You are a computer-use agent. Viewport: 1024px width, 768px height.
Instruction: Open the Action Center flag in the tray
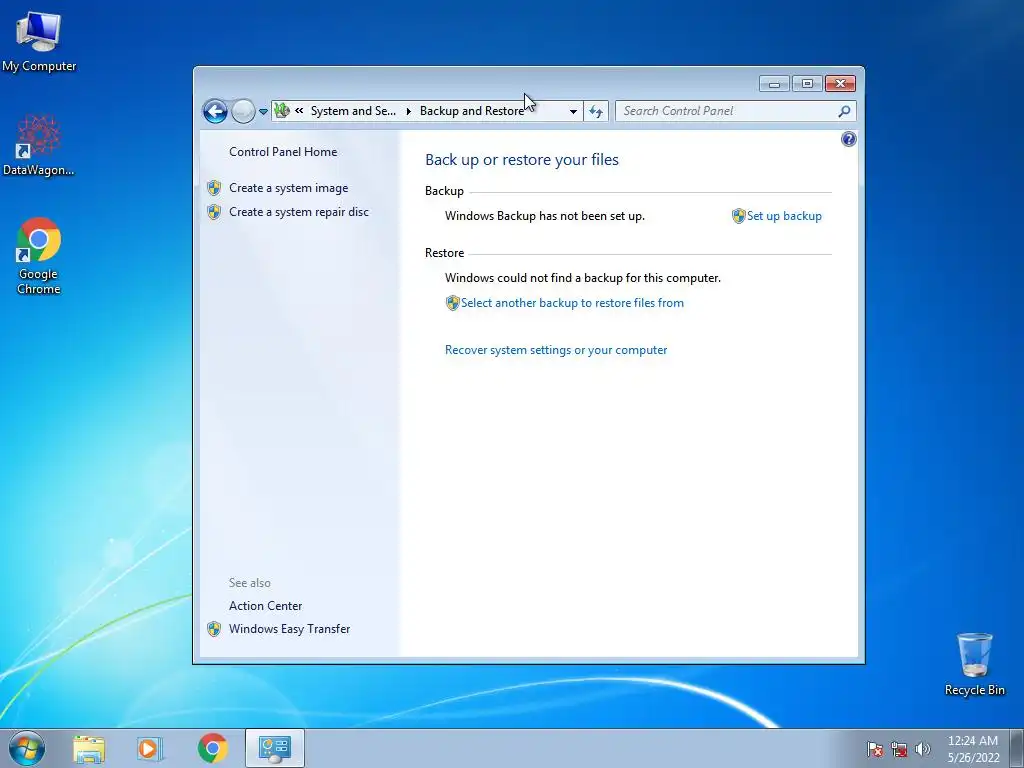point(874,749)
